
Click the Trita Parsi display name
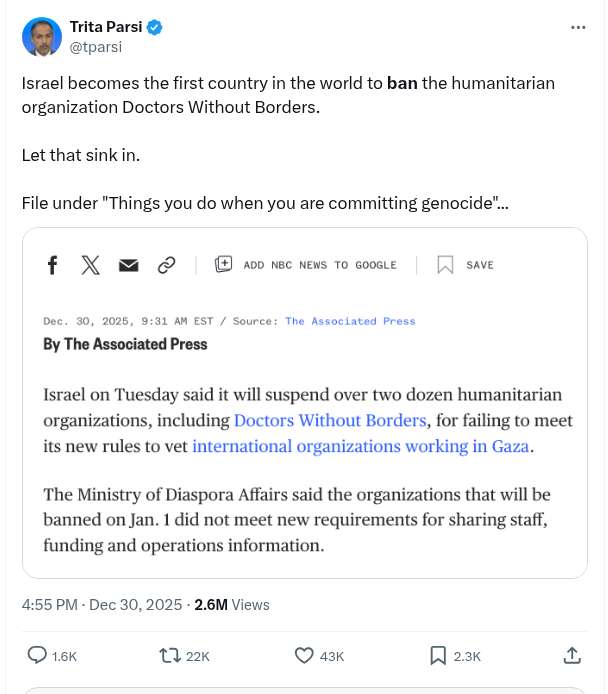pos(105,26)
